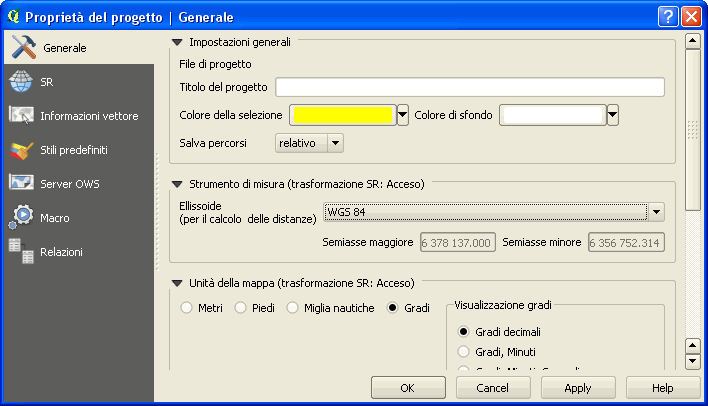Select the Stili predefiniti brush icon
The height and width of the screenshot is (406, 708).
point(22,150)
